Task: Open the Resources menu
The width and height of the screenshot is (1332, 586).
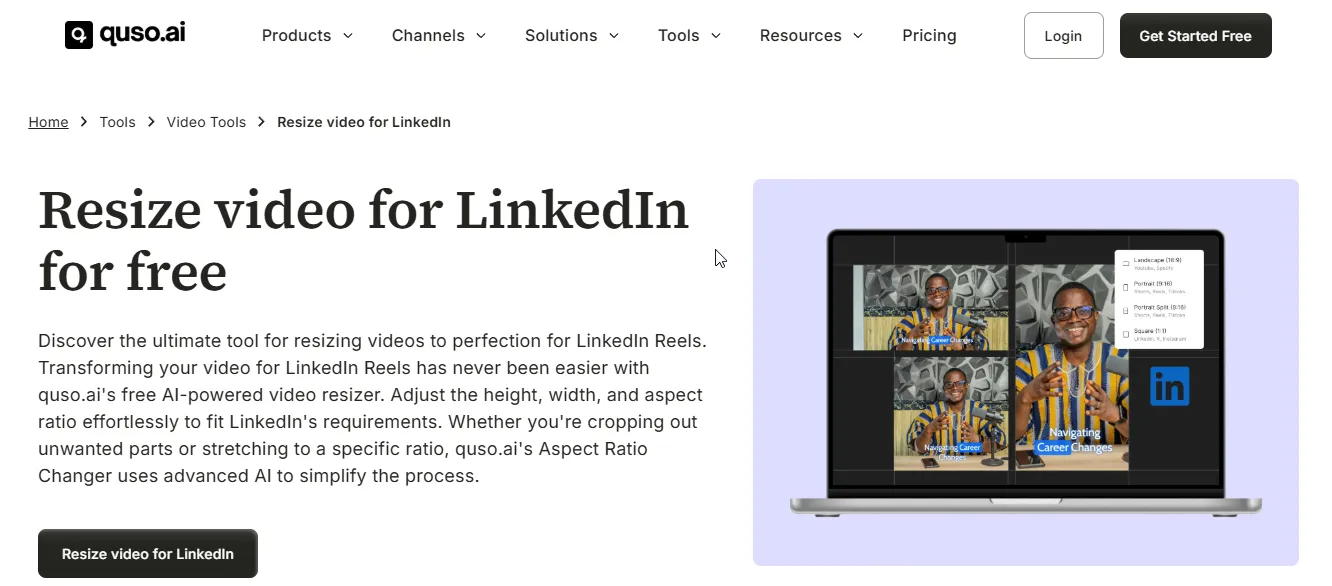Action: [x=800, y=36]
